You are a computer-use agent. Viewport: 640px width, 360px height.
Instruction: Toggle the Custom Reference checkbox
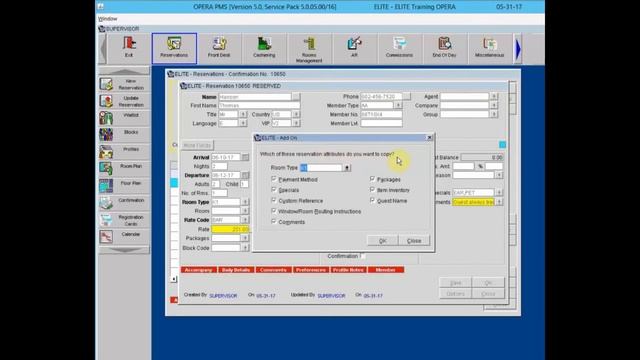[x=274, y=200]
